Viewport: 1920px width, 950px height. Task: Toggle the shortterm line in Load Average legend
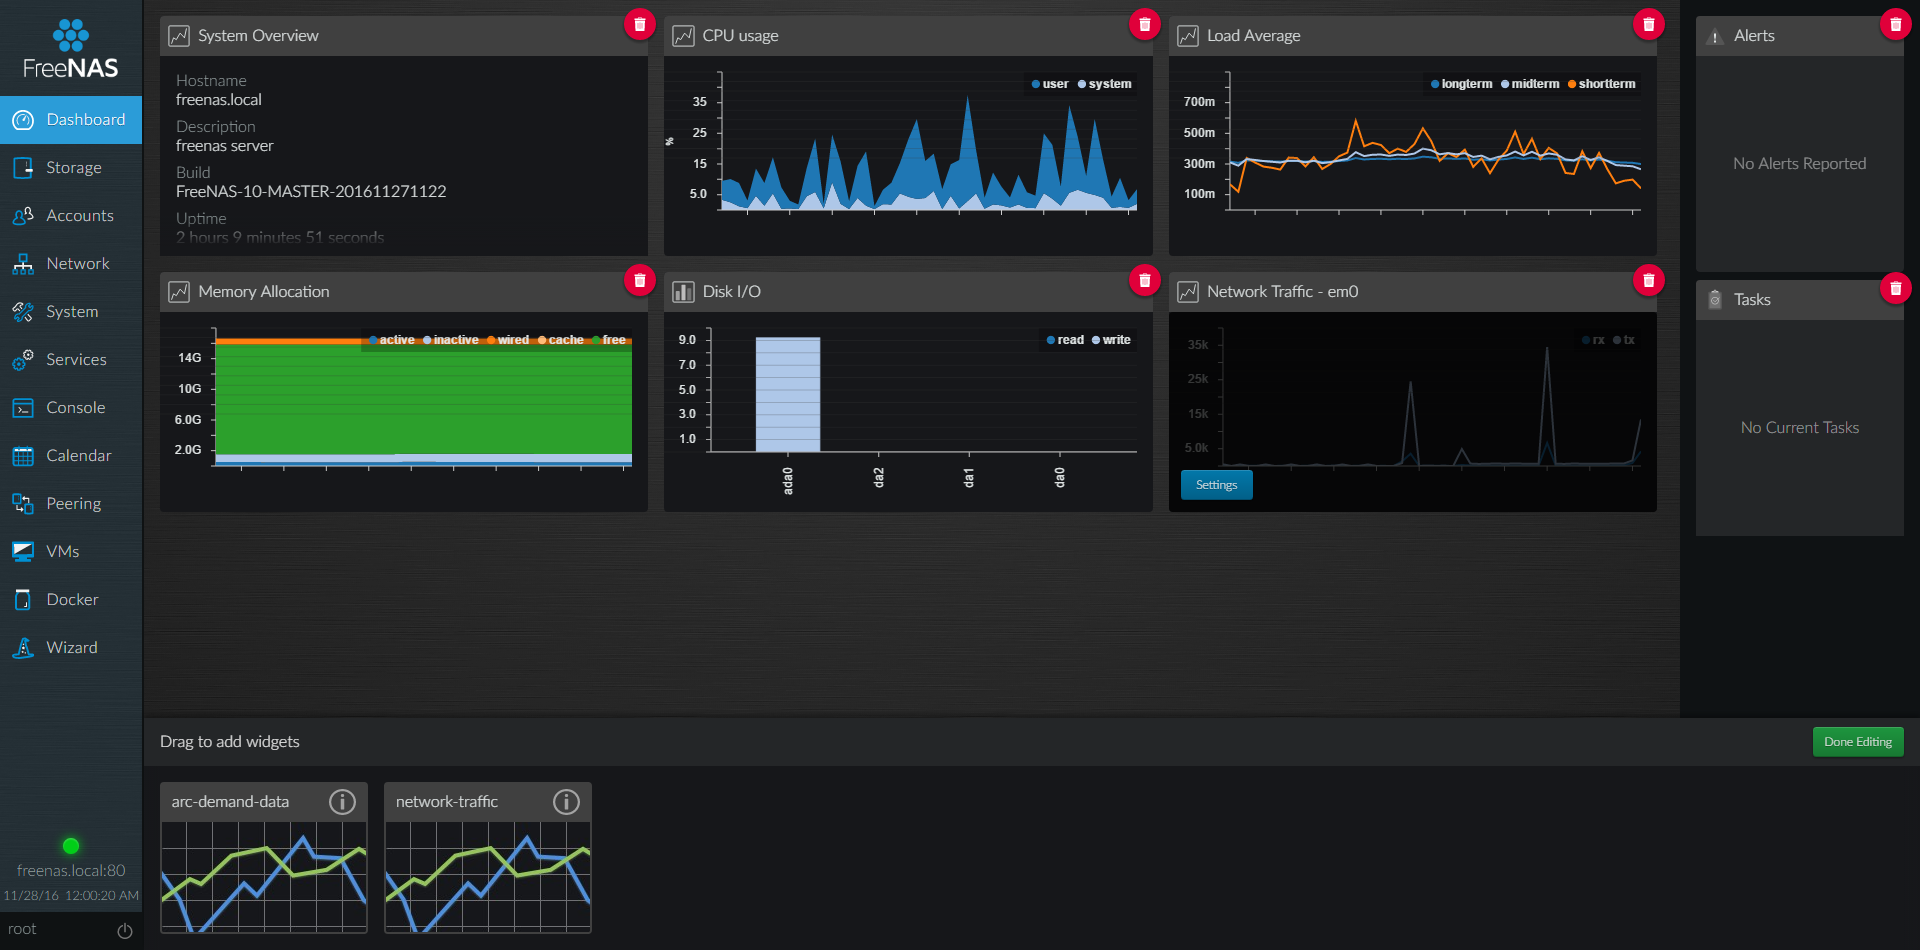coord(1602,84)
